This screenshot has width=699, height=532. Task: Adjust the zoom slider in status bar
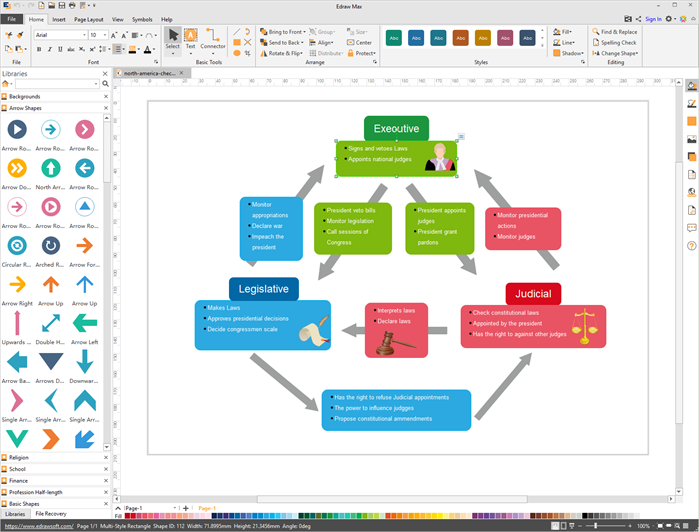[595, 526]
